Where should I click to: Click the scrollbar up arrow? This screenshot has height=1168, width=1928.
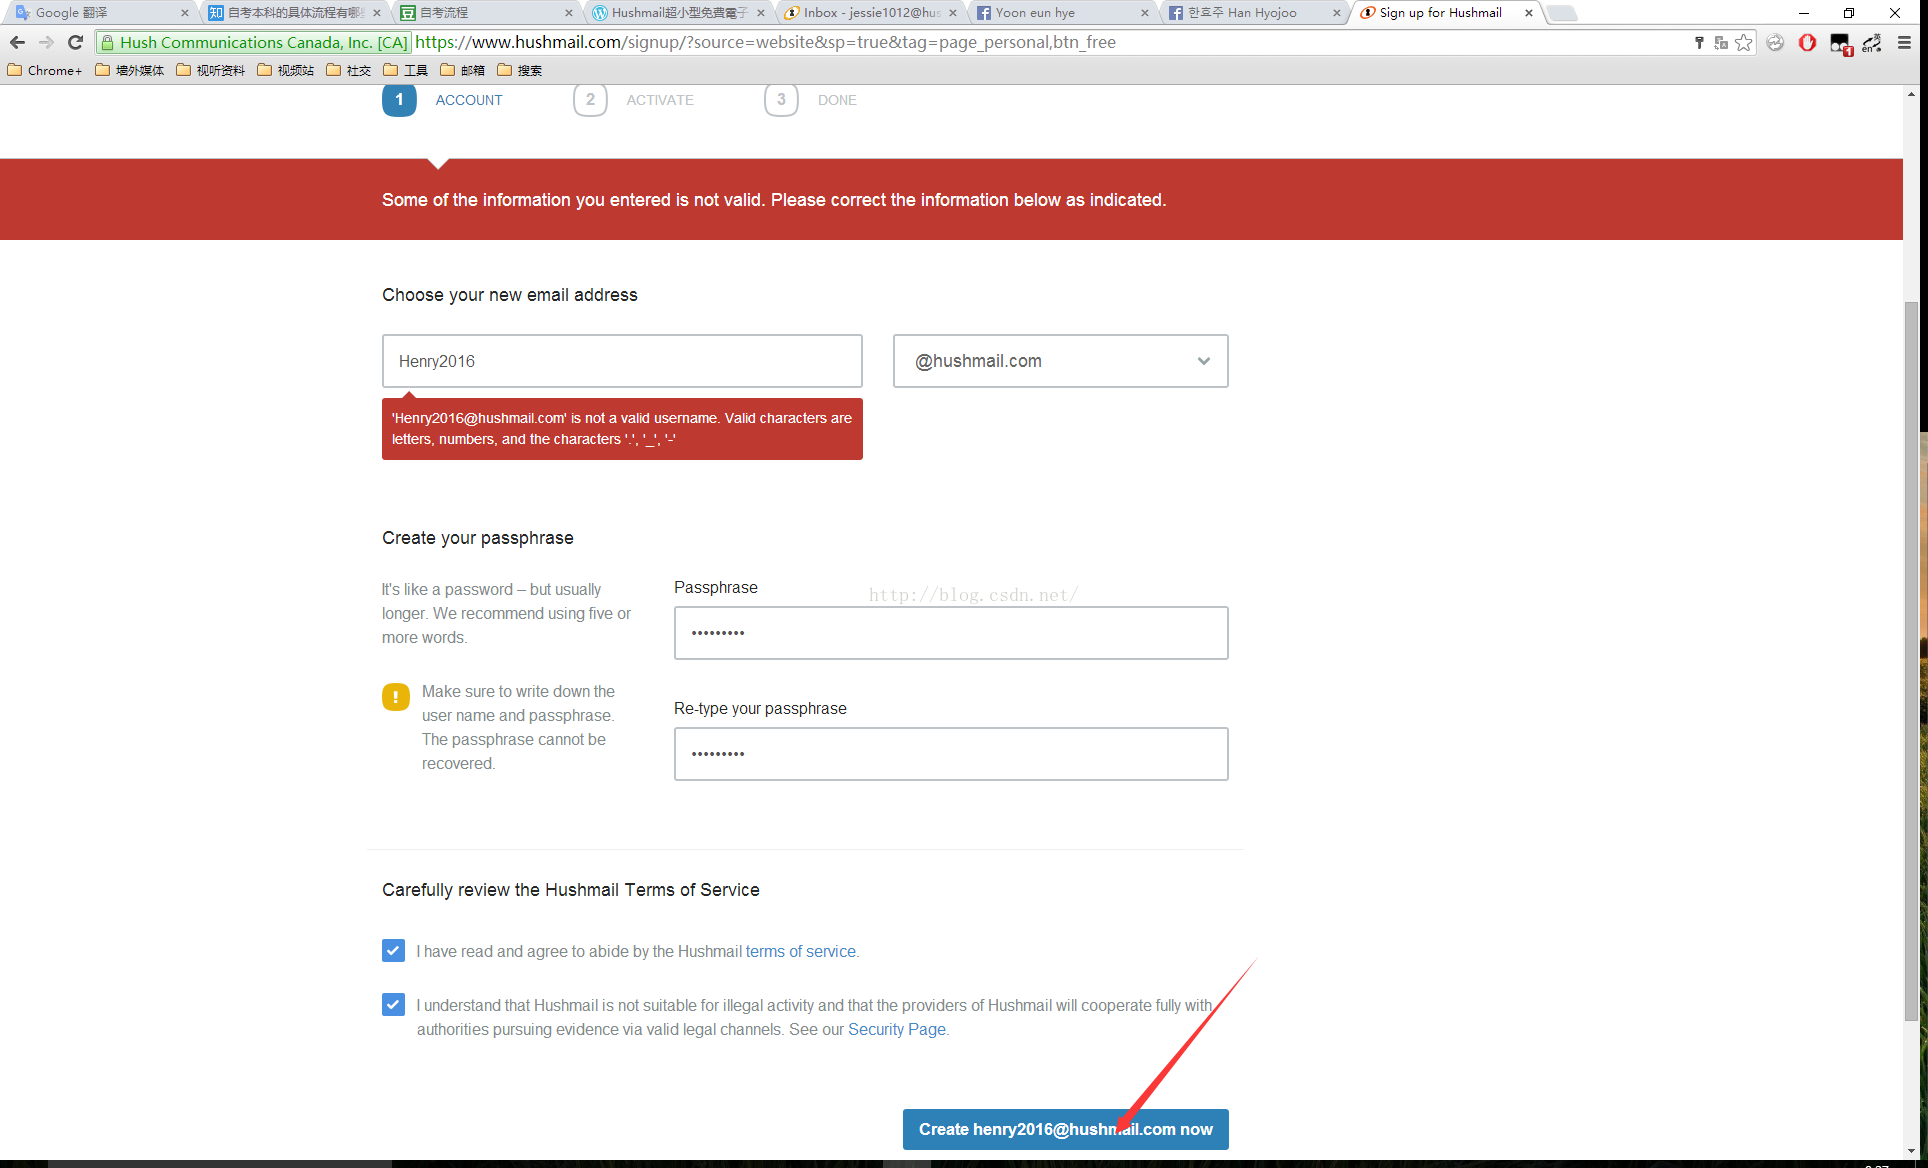point(1911,94)
